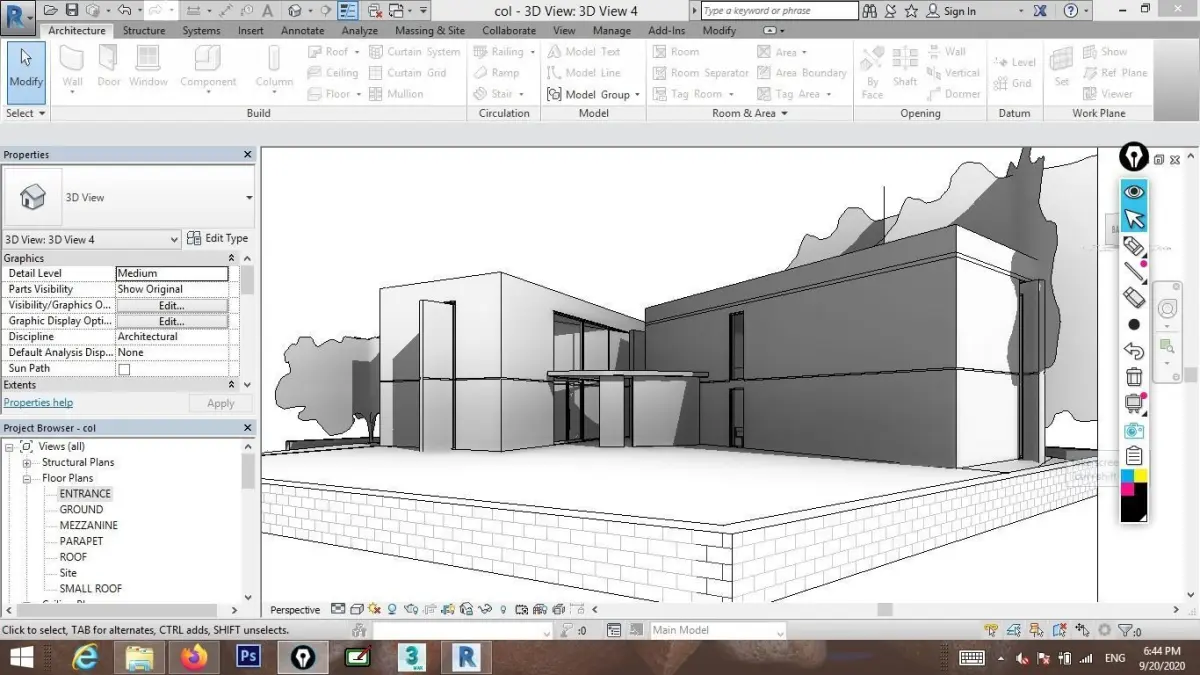1200x675 pixels.
Task: Click the Curtain Grid tool
Action: coord(407,73)
